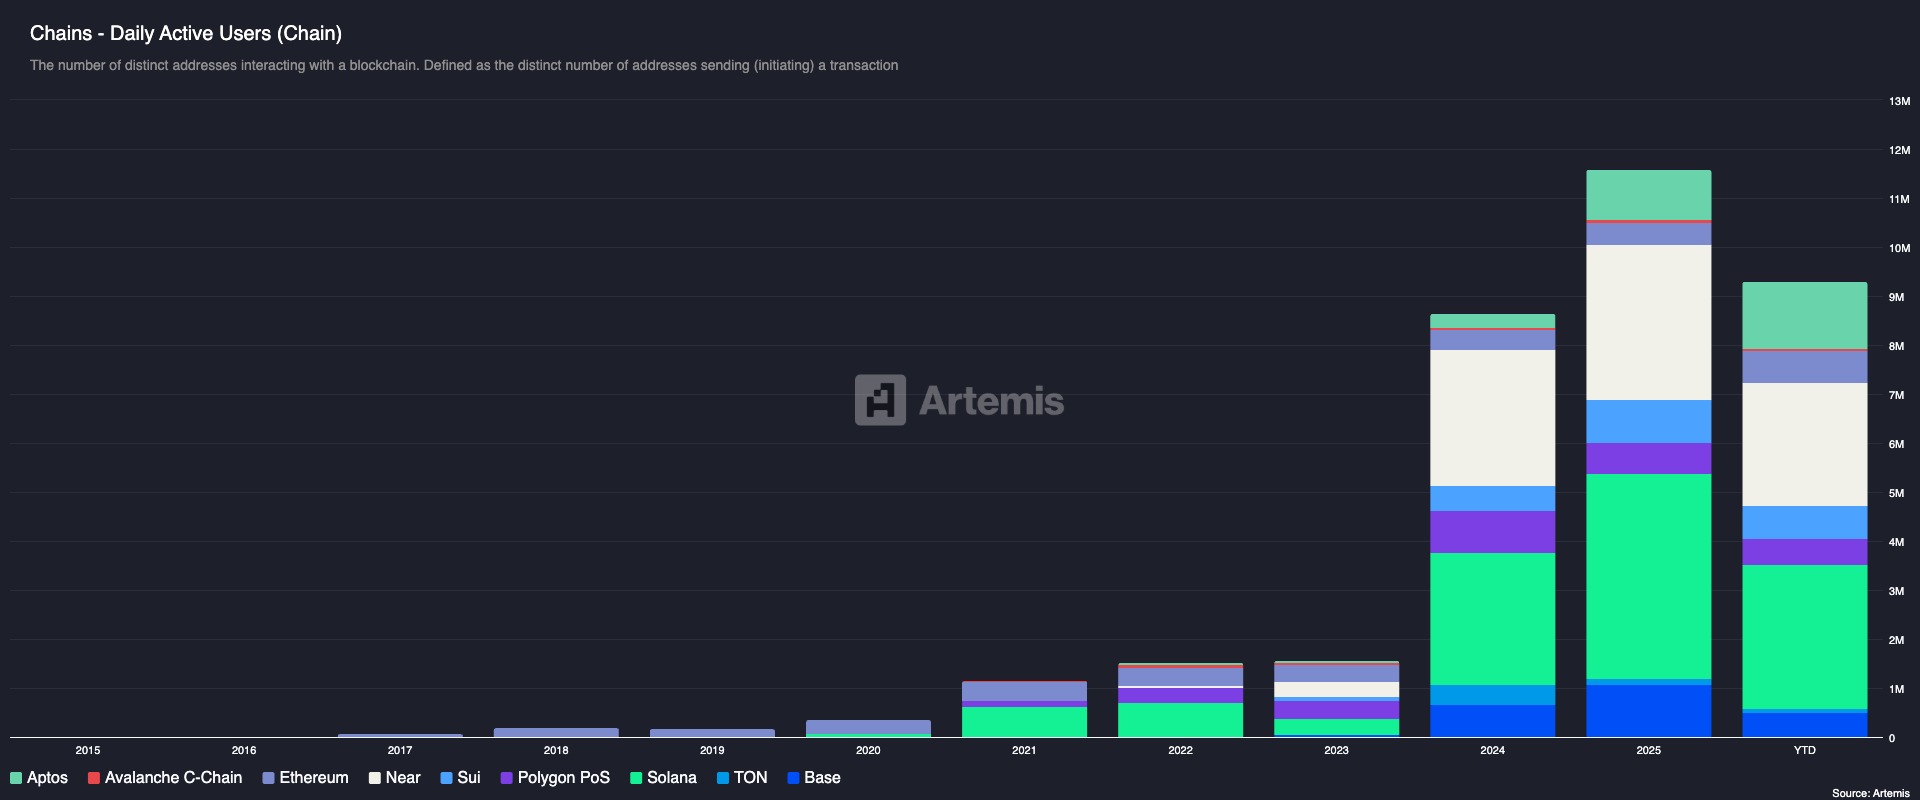
Task: Select the Solana segment of the 2025 bar
Action: click(x=1649, y=576)
